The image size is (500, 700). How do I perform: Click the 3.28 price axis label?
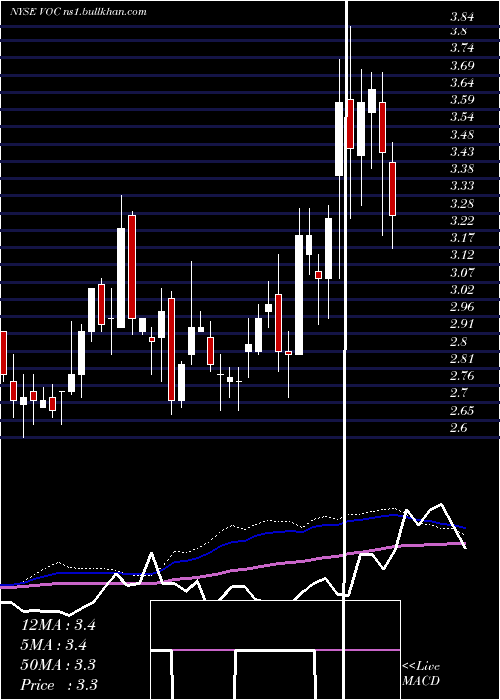click(x=462, y=204)
